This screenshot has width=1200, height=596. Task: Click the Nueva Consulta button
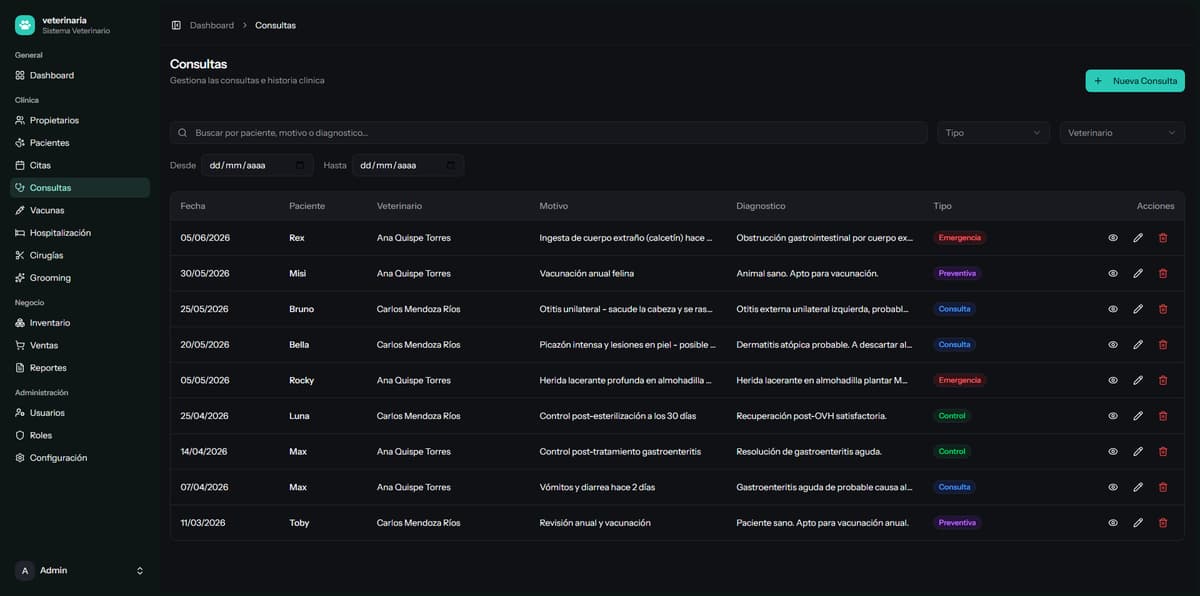coord(1135,81)
